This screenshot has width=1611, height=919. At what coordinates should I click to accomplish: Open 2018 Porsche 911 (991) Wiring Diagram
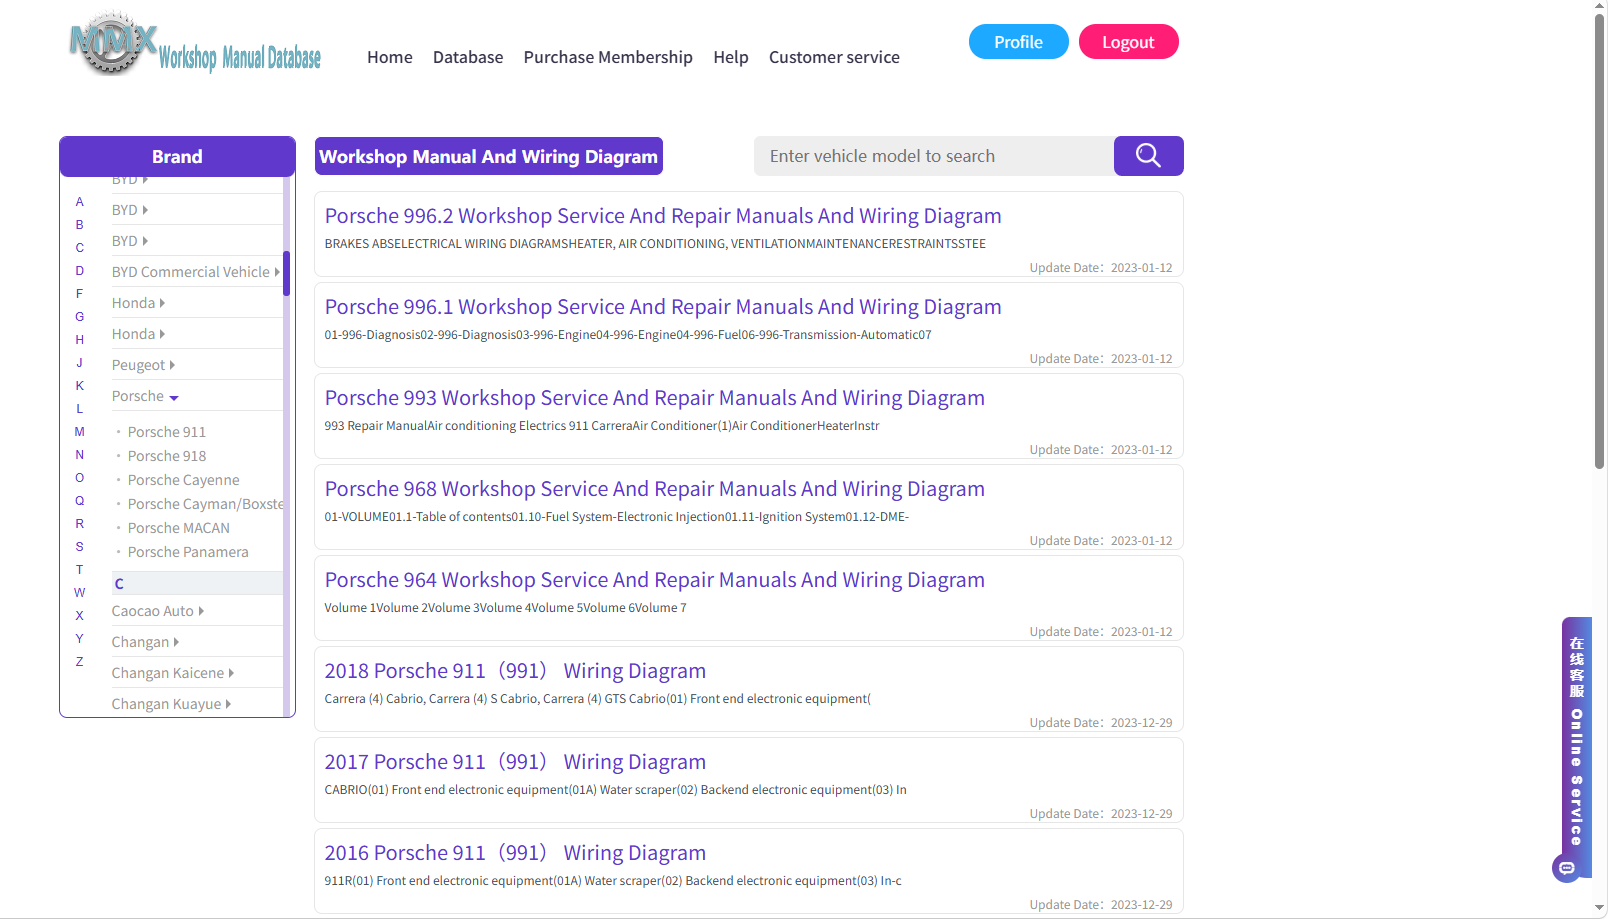pos(515,671)
